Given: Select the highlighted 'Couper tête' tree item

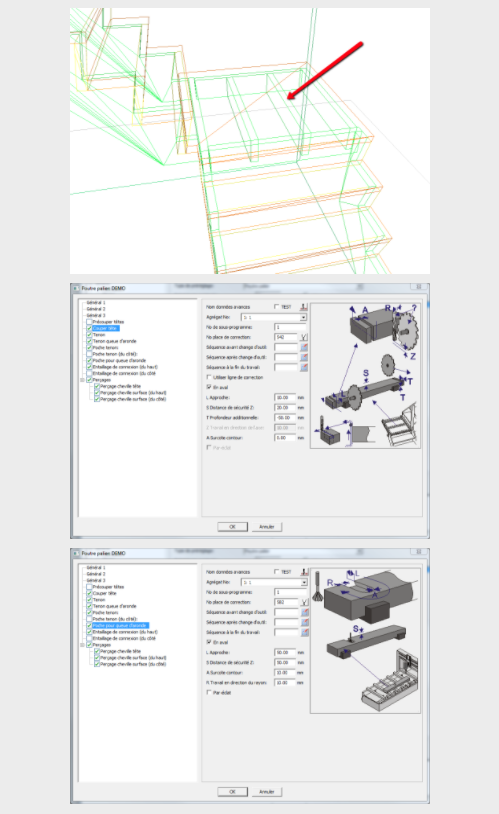Looking at the screenshot, I should pyautogui.click(x=105, y=328).
